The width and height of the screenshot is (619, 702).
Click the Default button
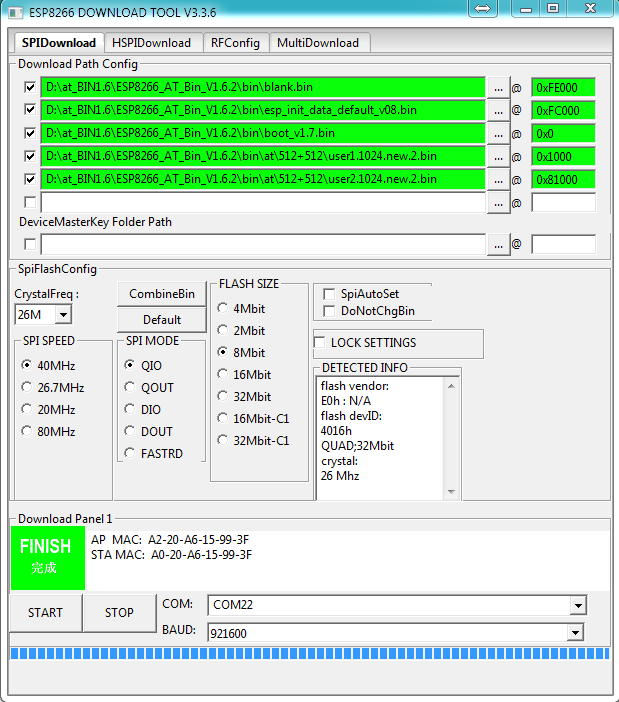click(162, 320)
